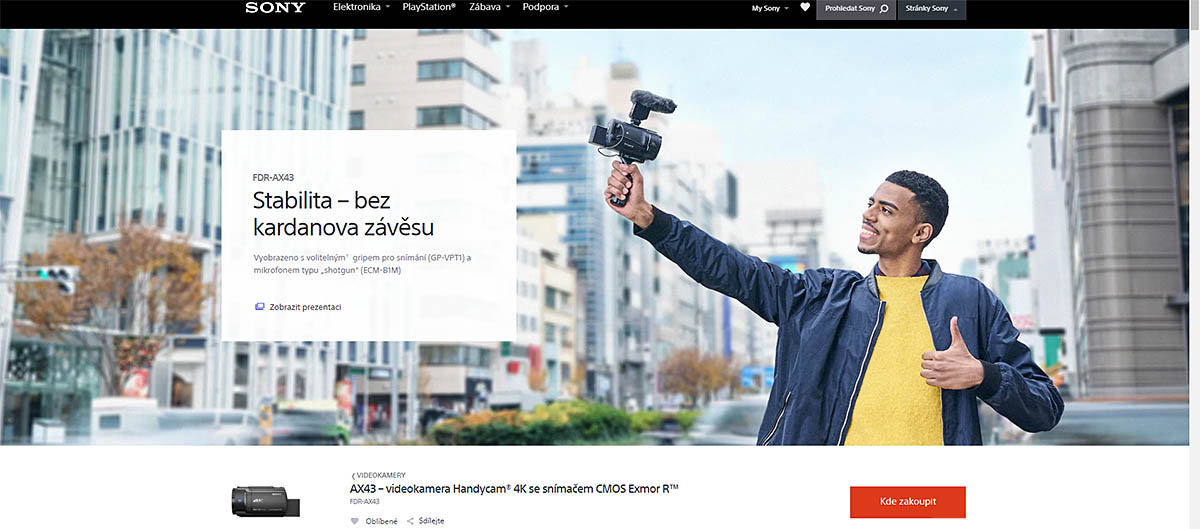The image size is (1200, 529).
Task: Expand the Stránky Sony dropdown
Action: (932, 9)
